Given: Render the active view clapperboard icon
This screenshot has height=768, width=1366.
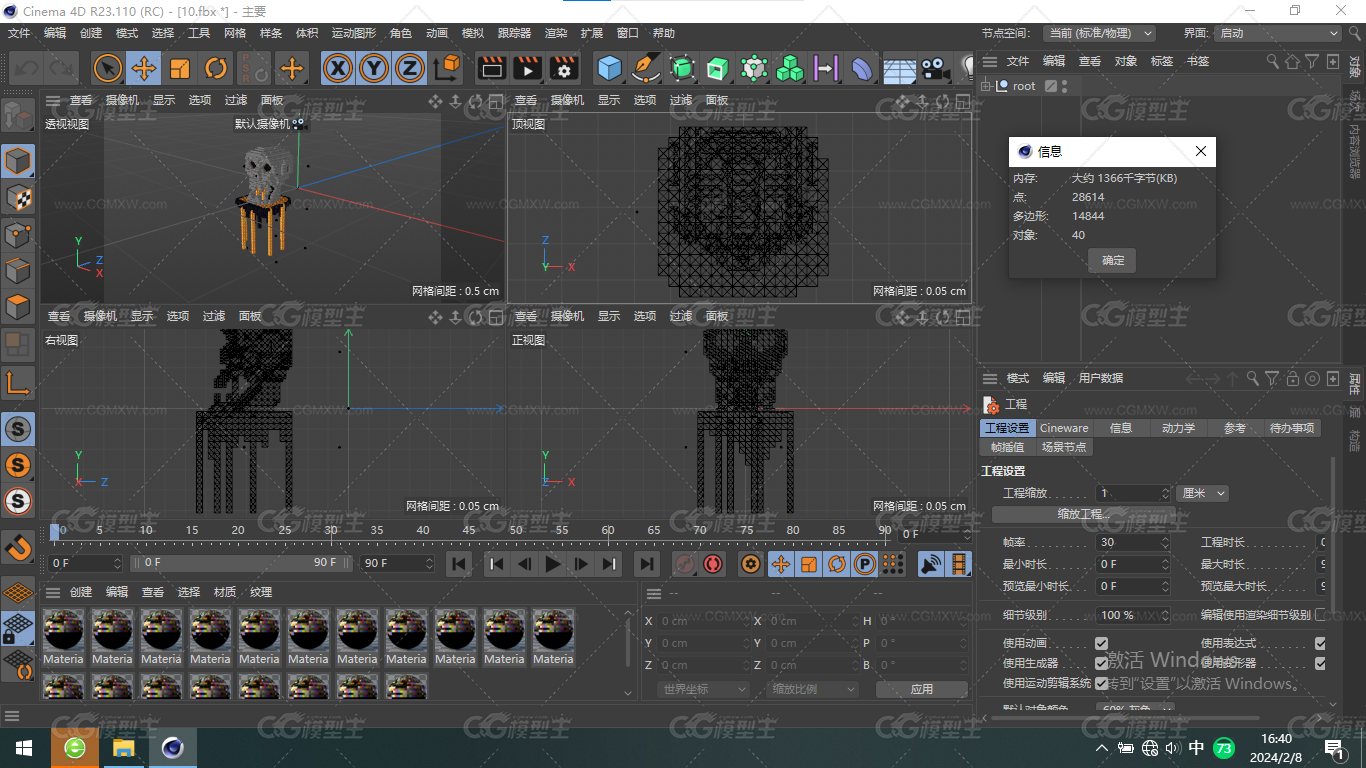Looking at the screenshot, I should click(491, 68).
